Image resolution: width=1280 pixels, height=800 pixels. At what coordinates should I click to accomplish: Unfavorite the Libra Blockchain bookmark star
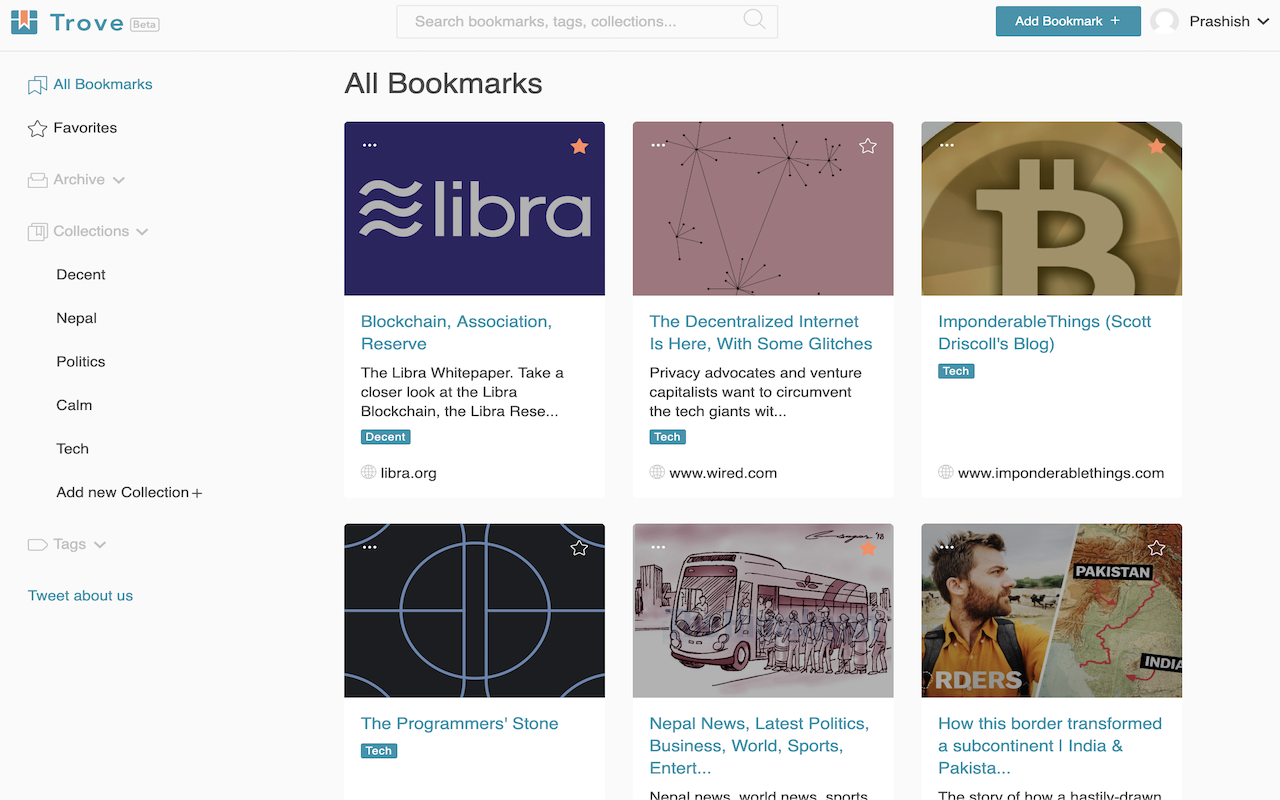(x=579, y=146)
